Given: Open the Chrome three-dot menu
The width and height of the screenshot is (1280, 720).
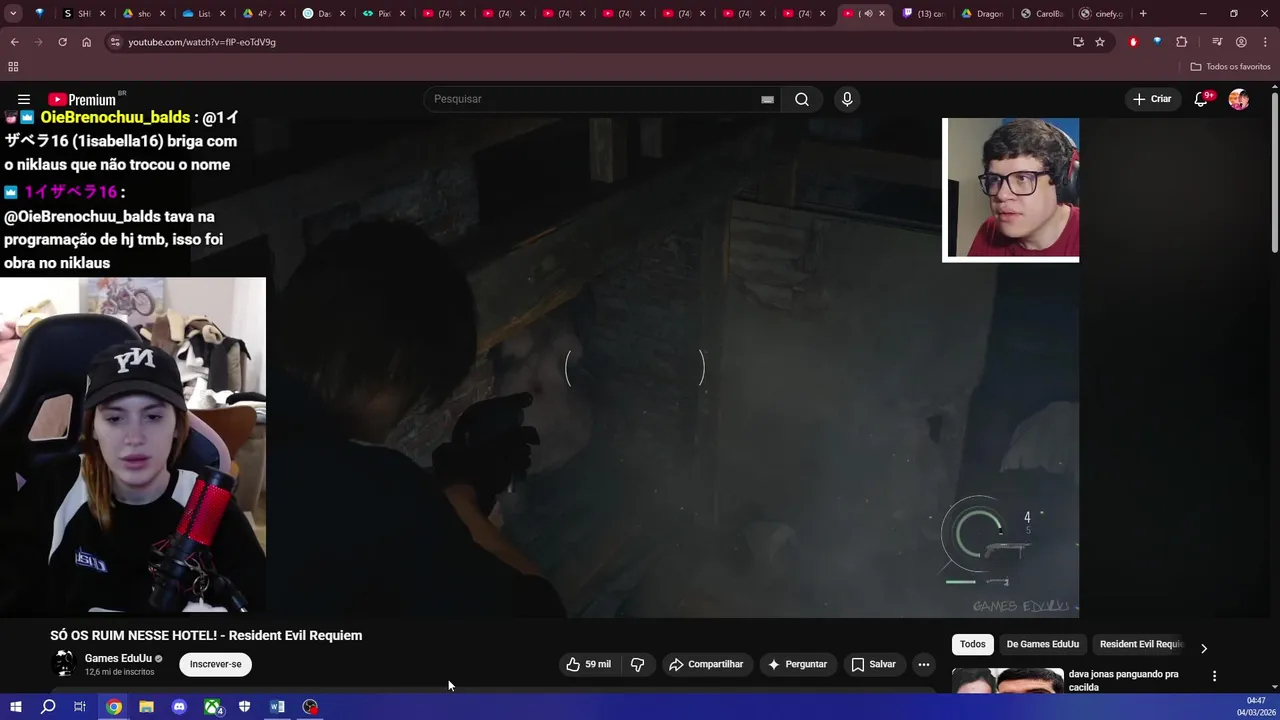Looking at the screenshot, I should (x=1264, y=42).
